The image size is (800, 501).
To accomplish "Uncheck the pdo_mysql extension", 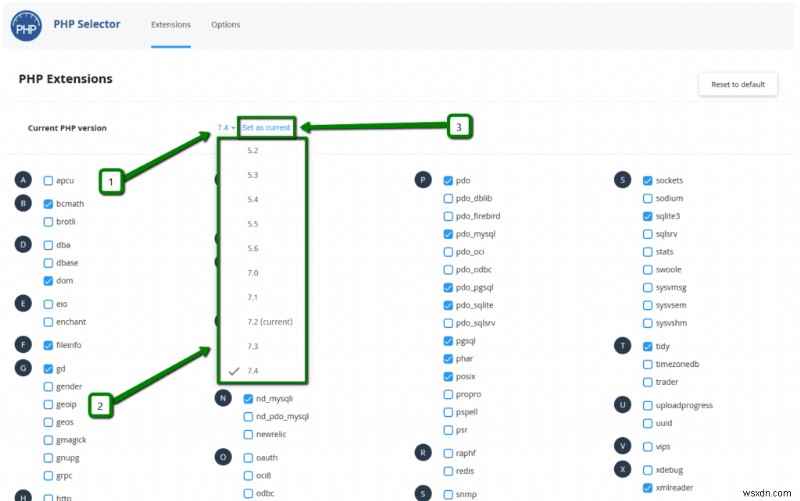I will click(x=448, y=234).
